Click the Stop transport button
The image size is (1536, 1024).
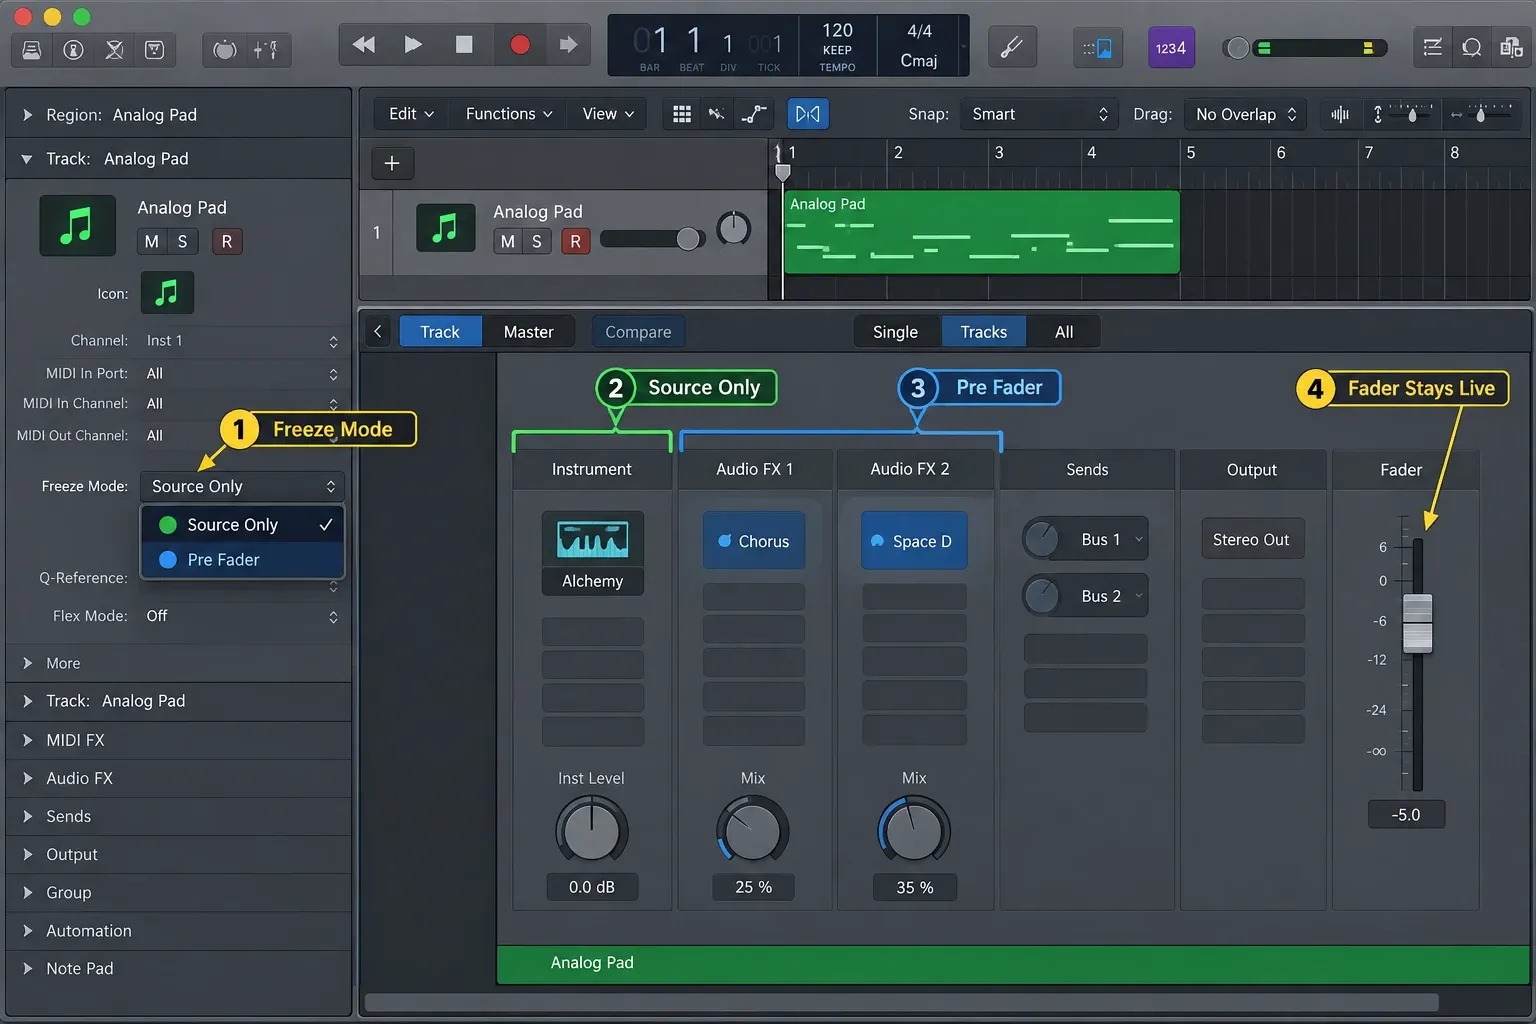464,45
